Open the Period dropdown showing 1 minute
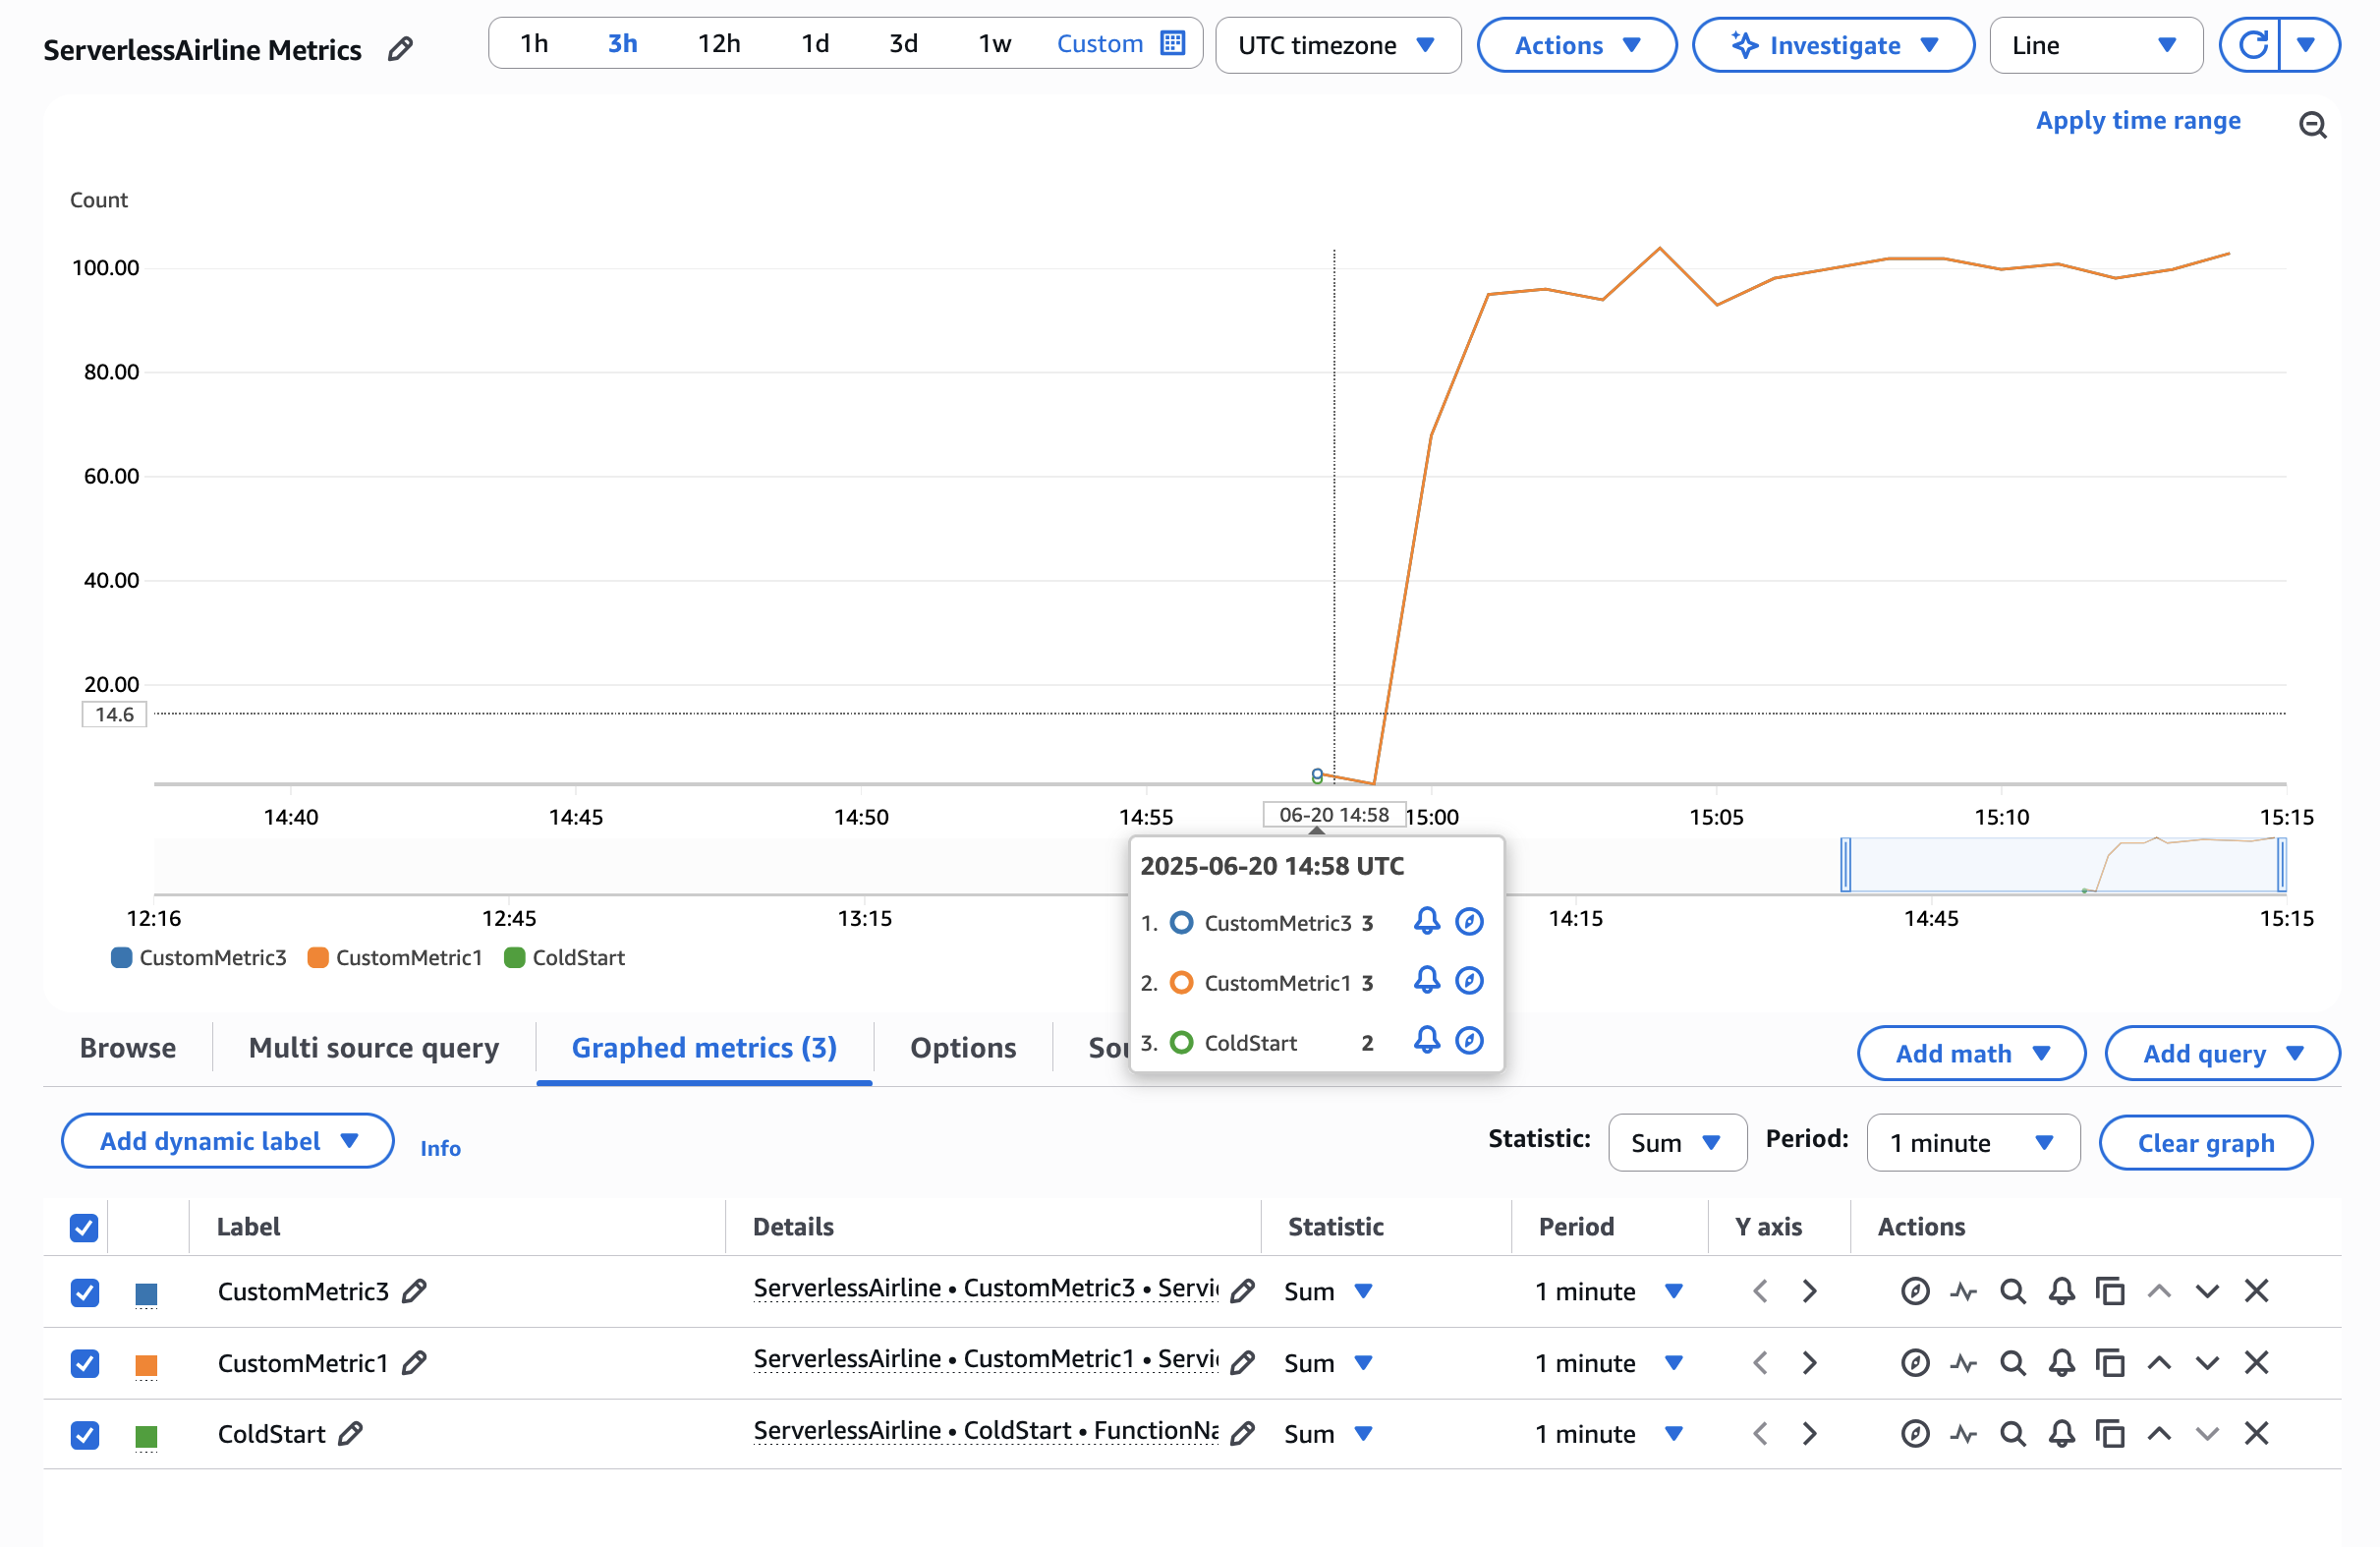Screen dimensions: 2380x1547 pos(1973,1142)
